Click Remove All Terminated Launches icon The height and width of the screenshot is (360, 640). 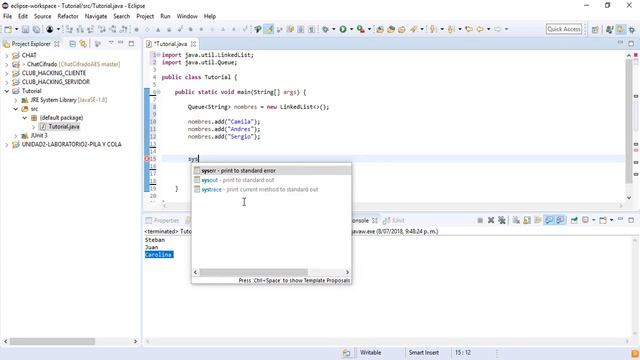502,220
